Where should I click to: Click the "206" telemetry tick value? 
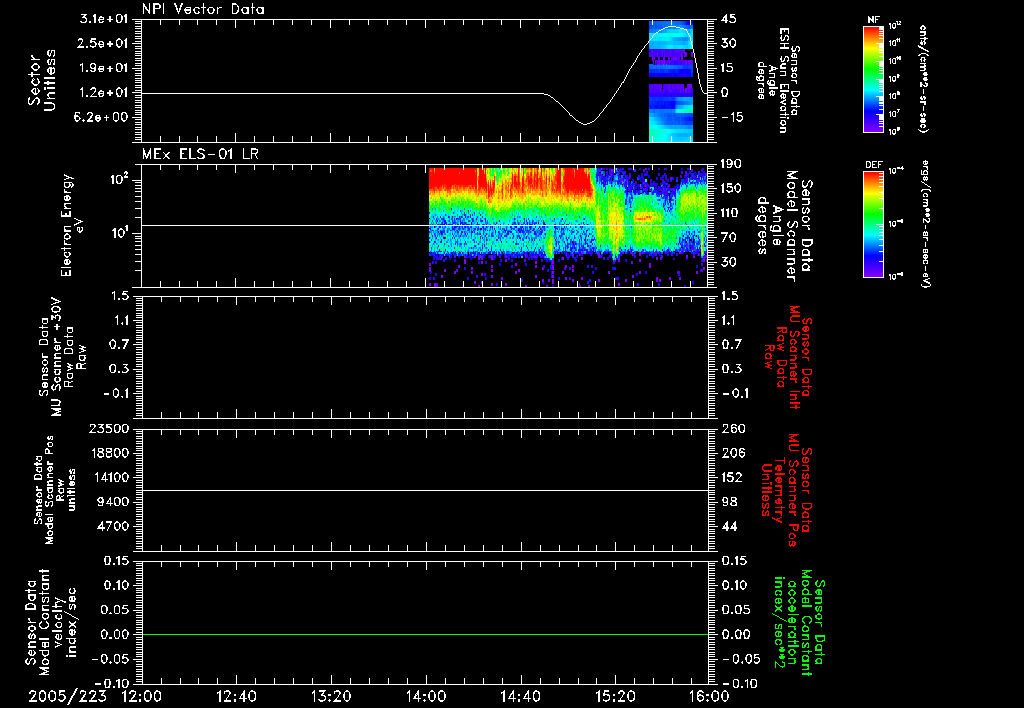coord(733,453)
